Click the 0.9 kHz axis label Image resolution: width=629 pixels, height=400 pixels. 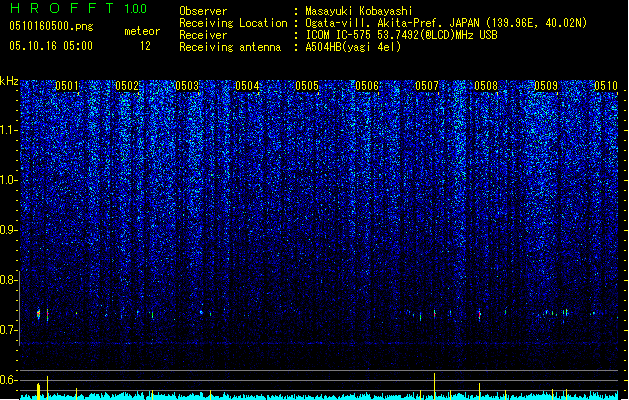pos(8,230)
